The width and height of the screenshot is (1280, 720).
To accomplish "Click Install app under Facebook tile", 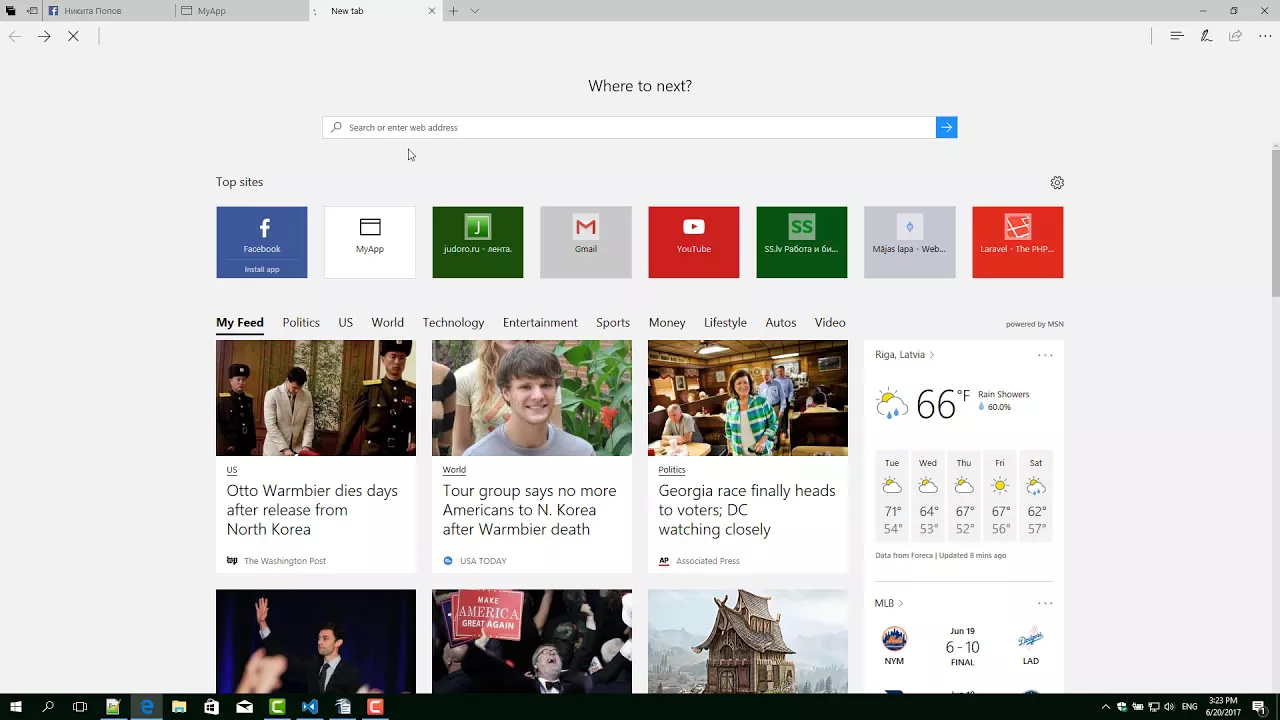I will coord(262,269).
